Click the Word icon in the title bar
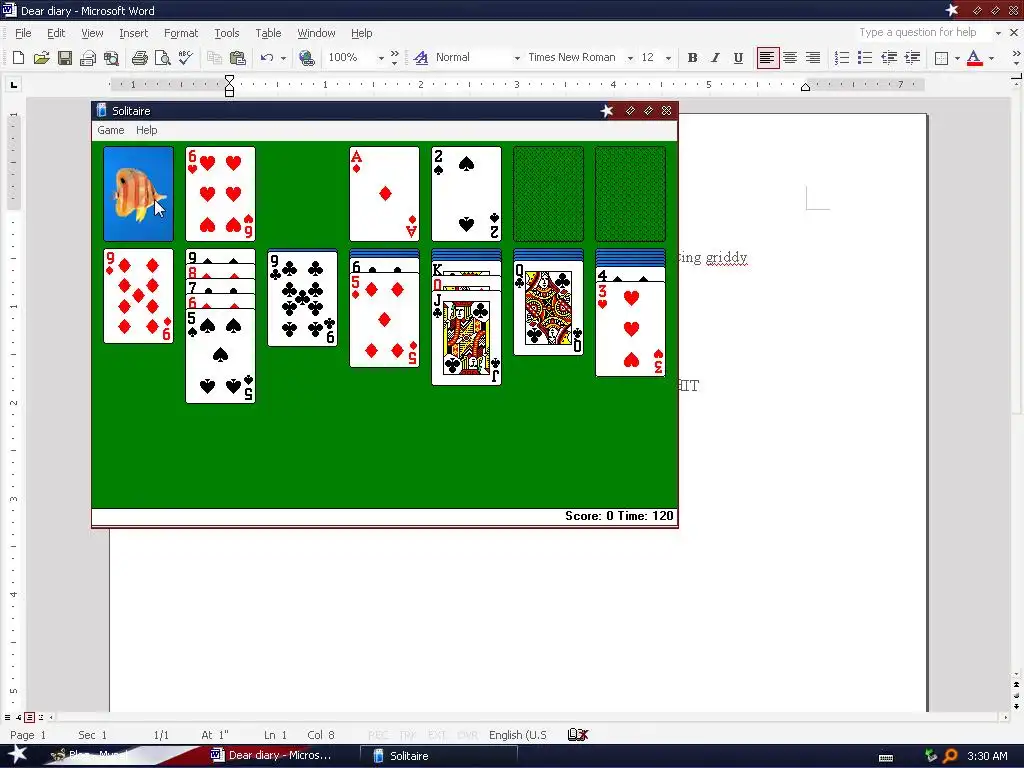Image resolution: width=1024 pixels, height=768 pixels. (9, 10)
